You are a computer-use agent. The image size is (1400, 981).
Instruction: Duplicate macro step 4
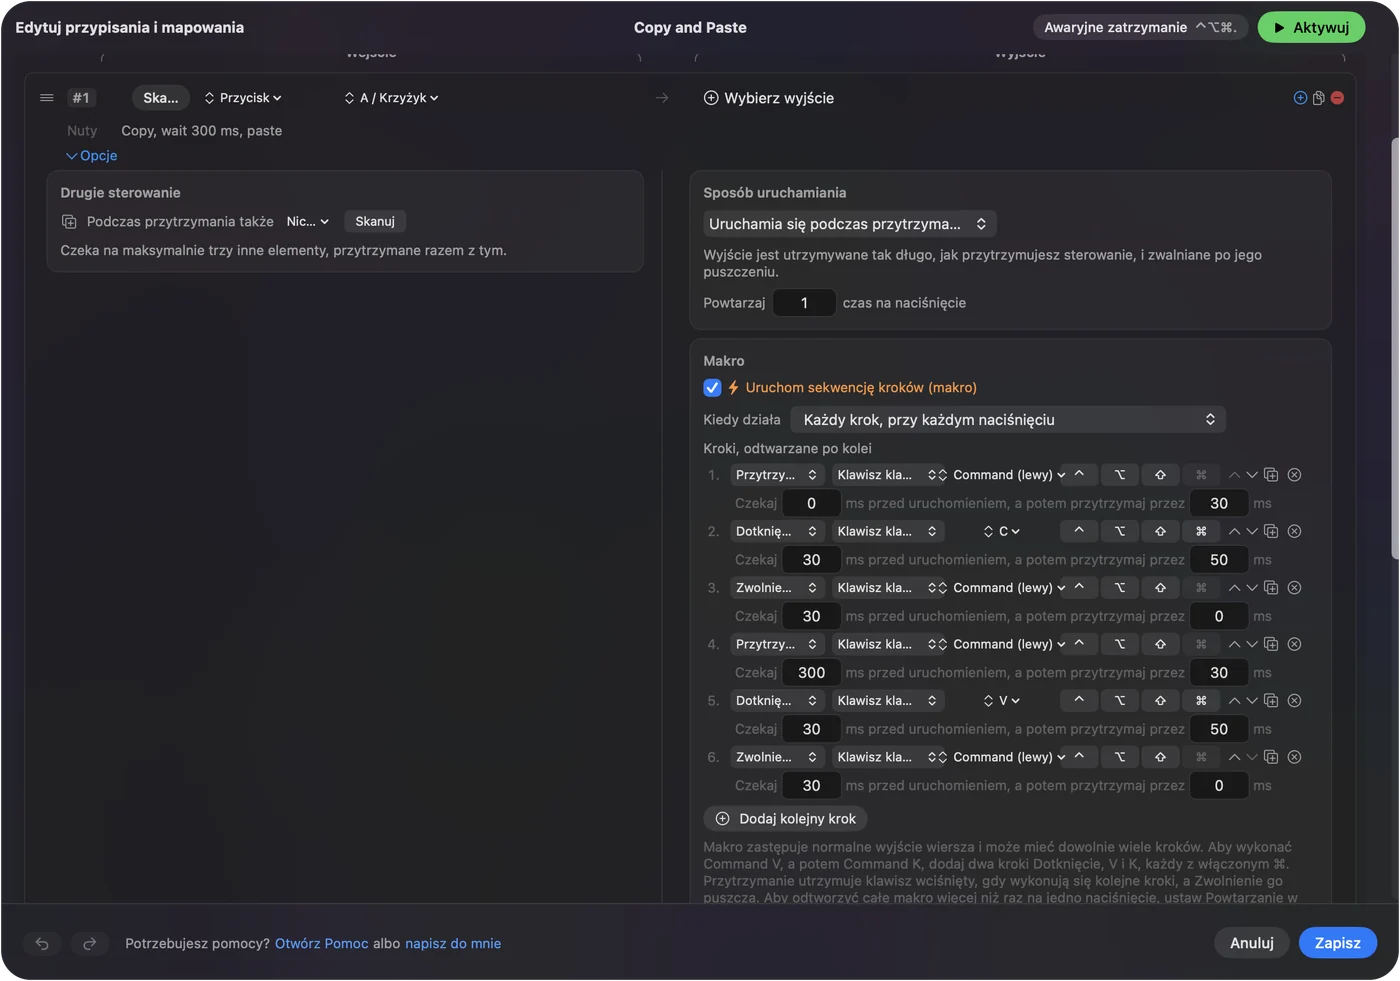(1271, 644)
